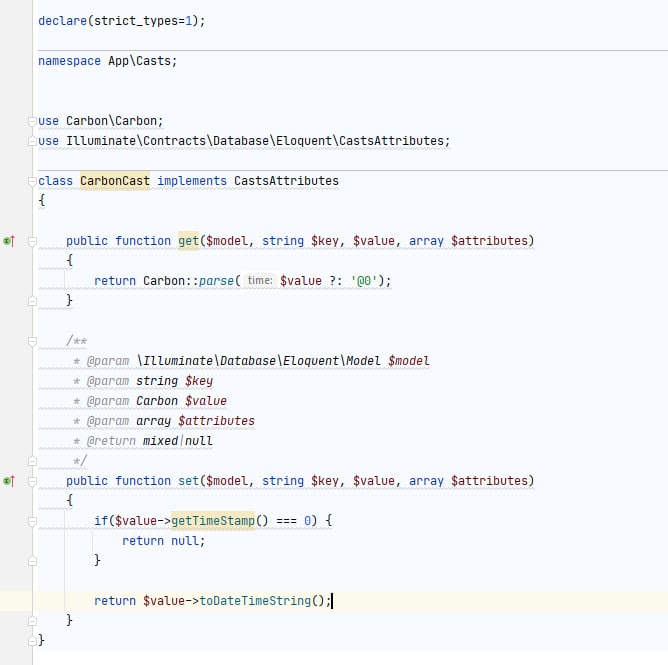Collapse the get function fold marker
This screenshot has width=668, height=665.
coord(32,241)
